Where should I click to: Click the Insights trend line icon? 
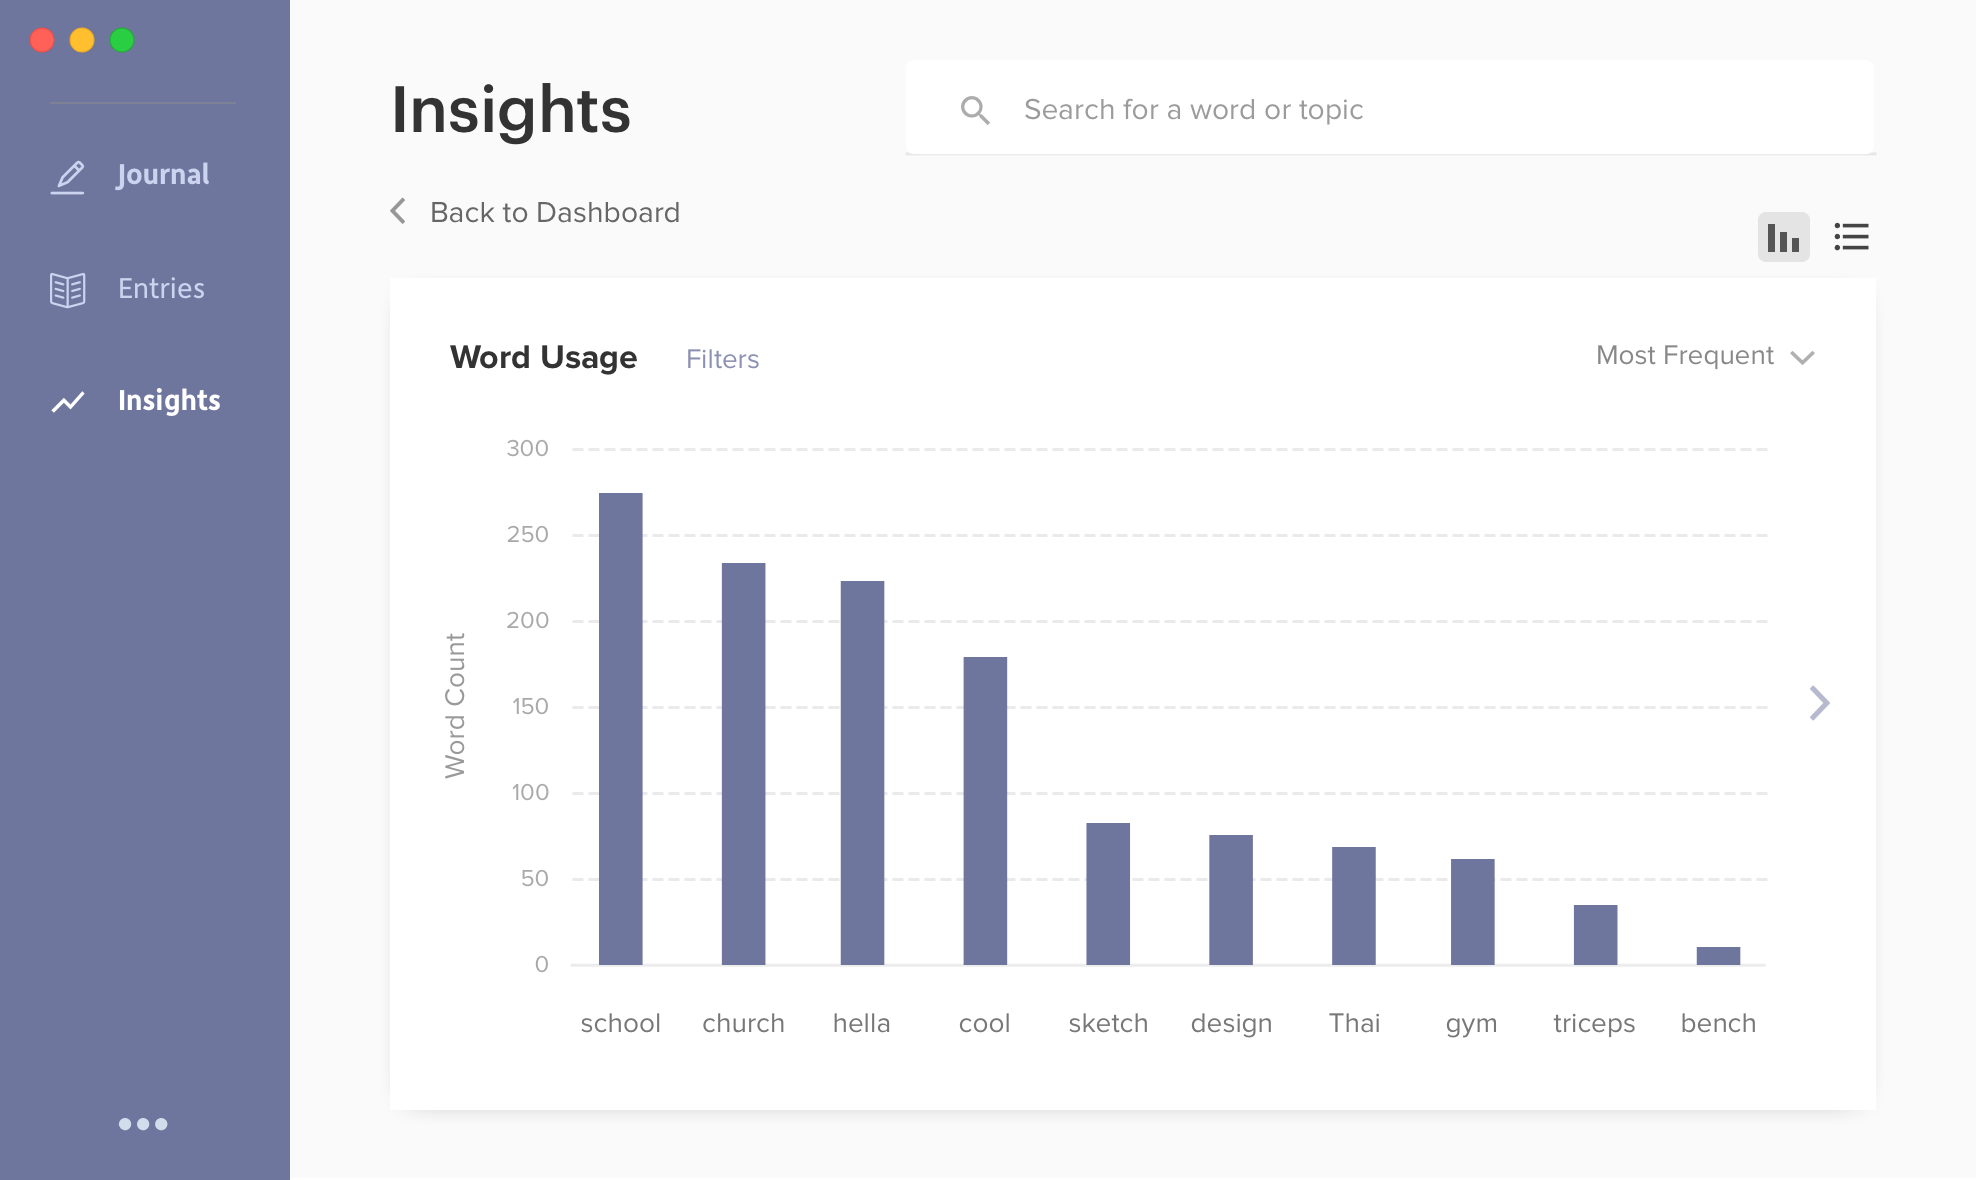(x=68, y=402)
